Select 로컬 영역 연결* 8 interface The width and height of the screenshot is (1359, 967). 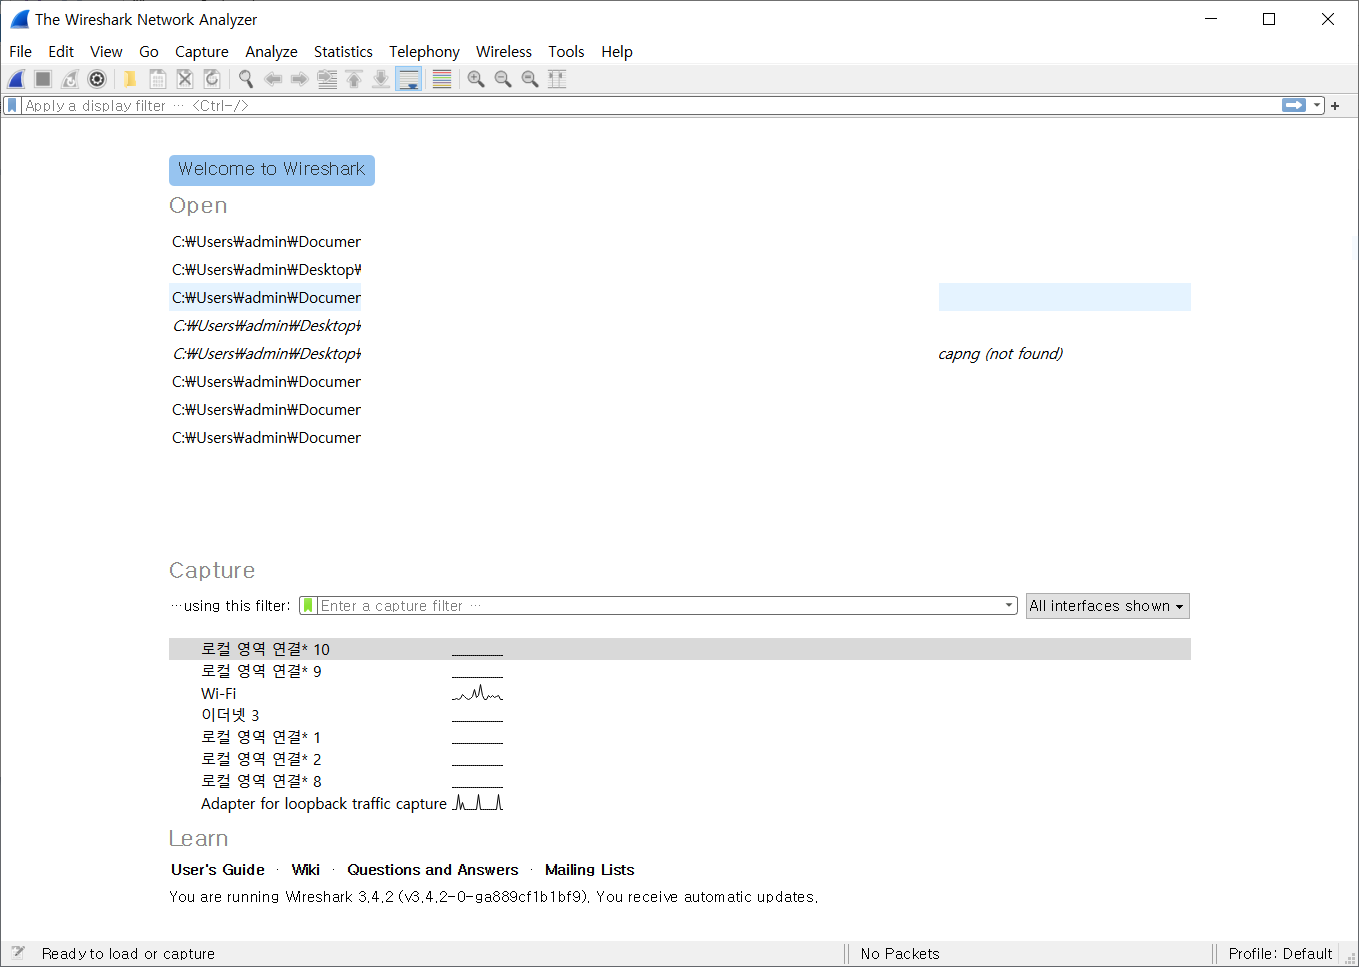pyautogui.click(x=680, y=781)
